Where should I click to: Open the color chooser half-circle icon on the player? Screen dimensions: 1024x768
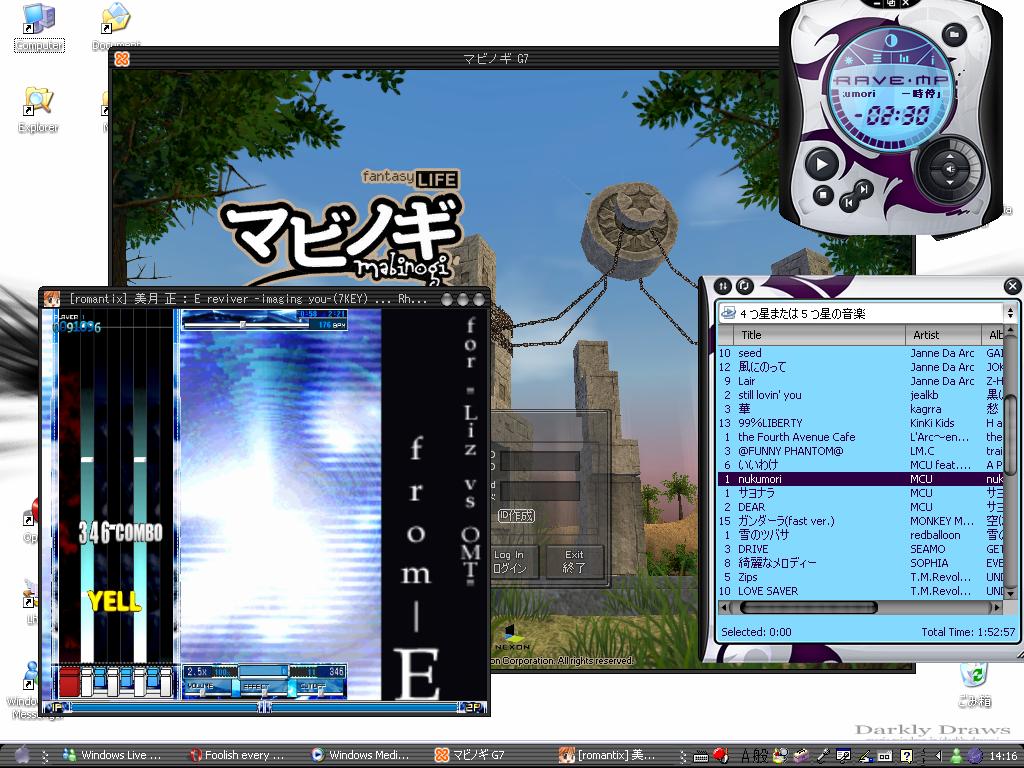tap(891, 41)
